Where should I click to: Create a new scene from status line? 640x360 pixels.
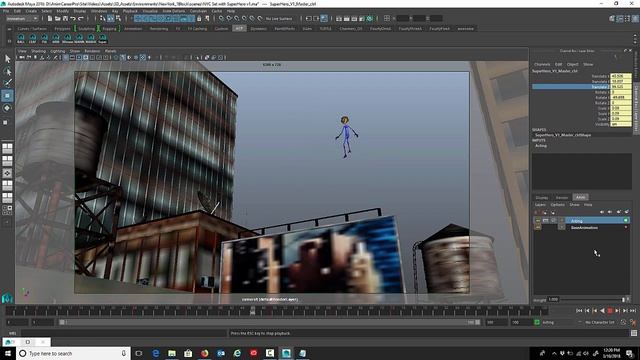tap(50, 18)
